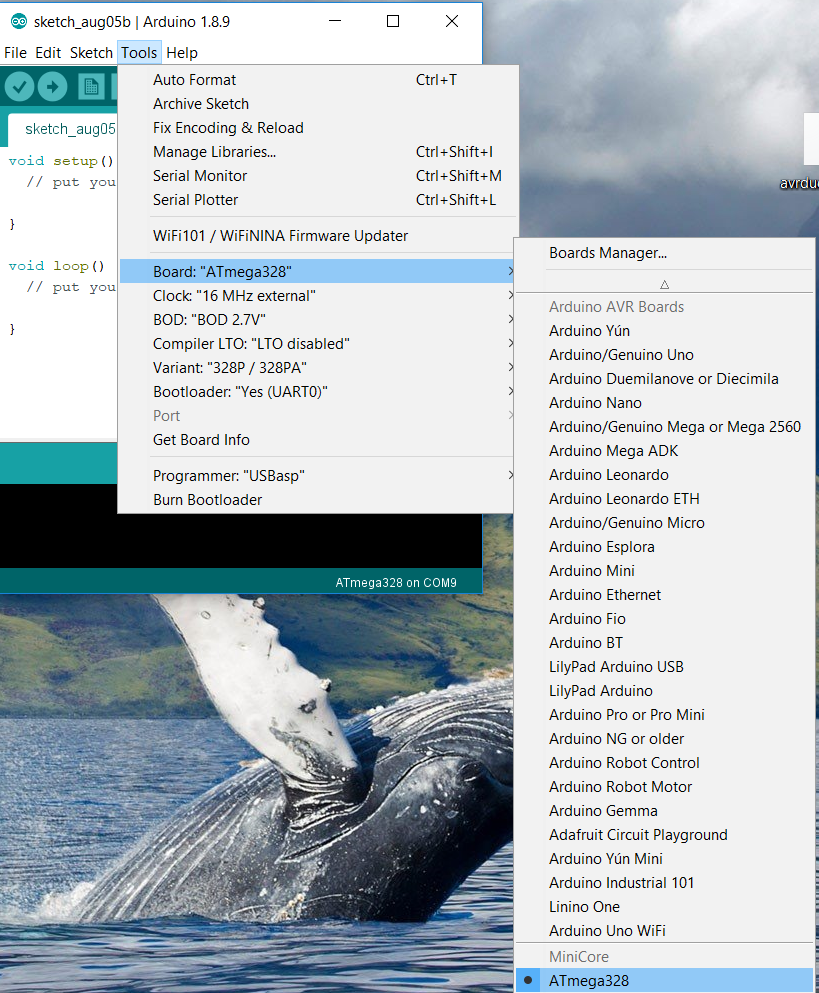Switch to the sketch_aug05 editor tab
The image size is (819, 993).
pyautogui.click(x=63, y=129)
